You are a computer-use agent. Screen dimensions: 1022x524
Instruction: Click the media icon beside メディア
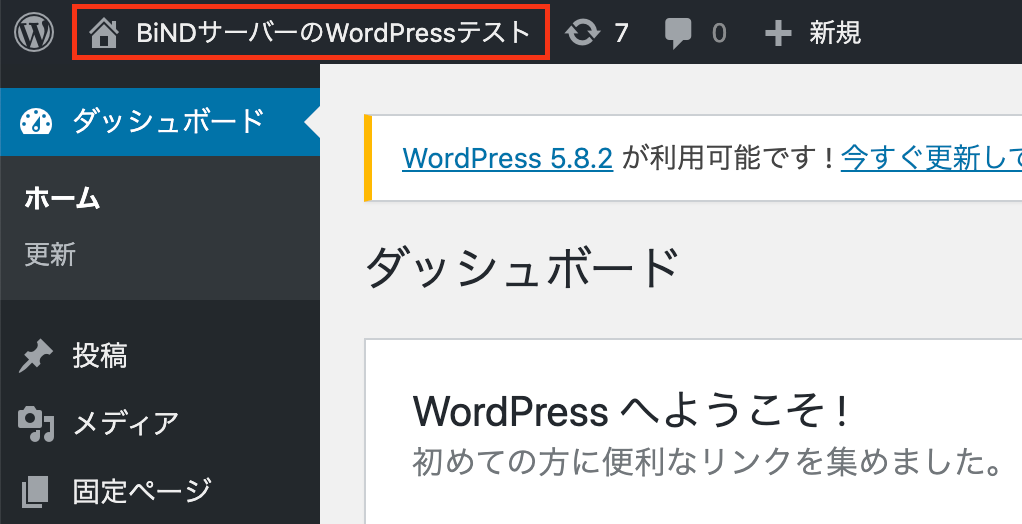coord(36,424)
